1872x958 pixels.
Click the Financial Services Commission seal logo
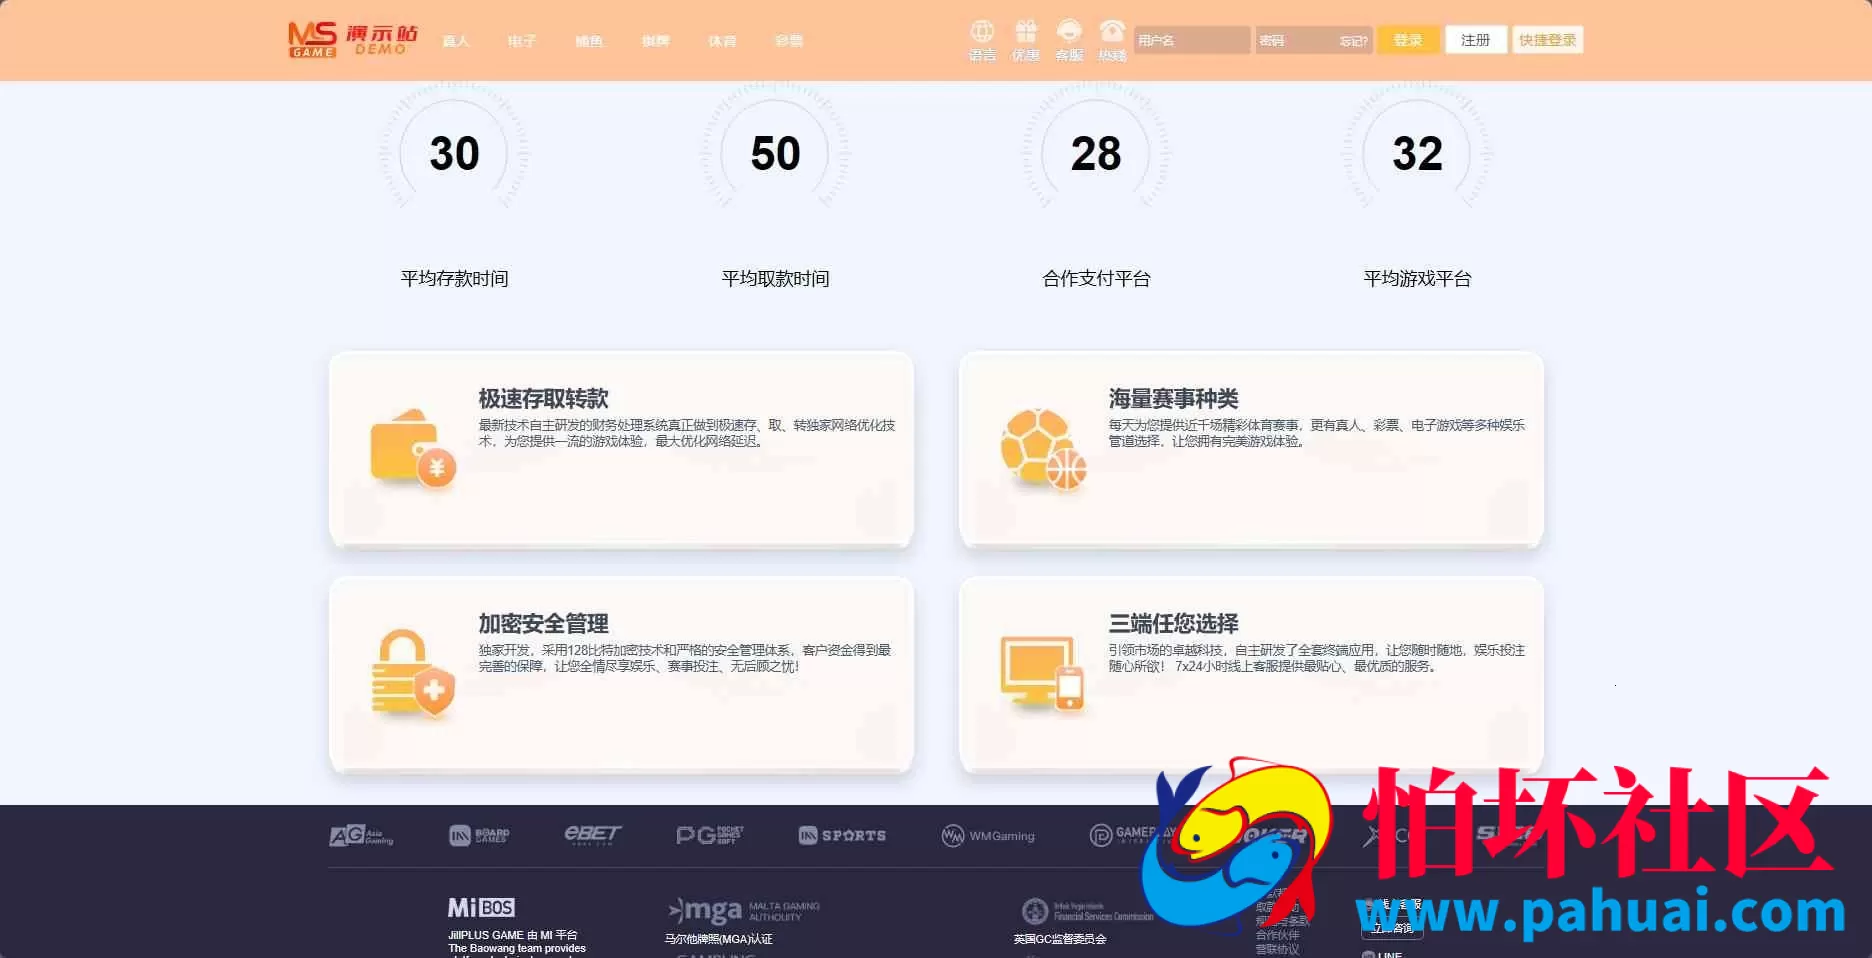click(1087, 911)
